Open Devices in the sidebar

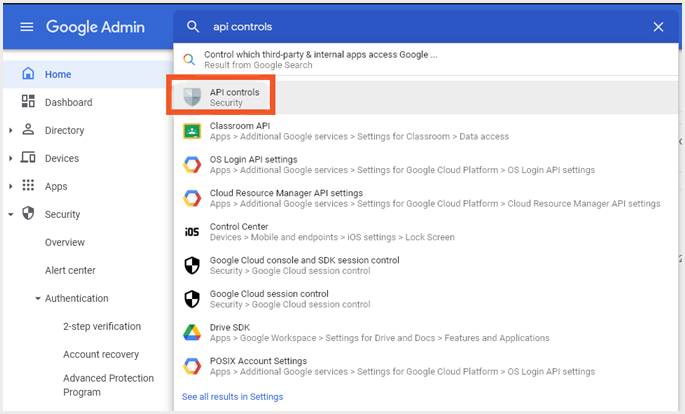tap(62, 159)
